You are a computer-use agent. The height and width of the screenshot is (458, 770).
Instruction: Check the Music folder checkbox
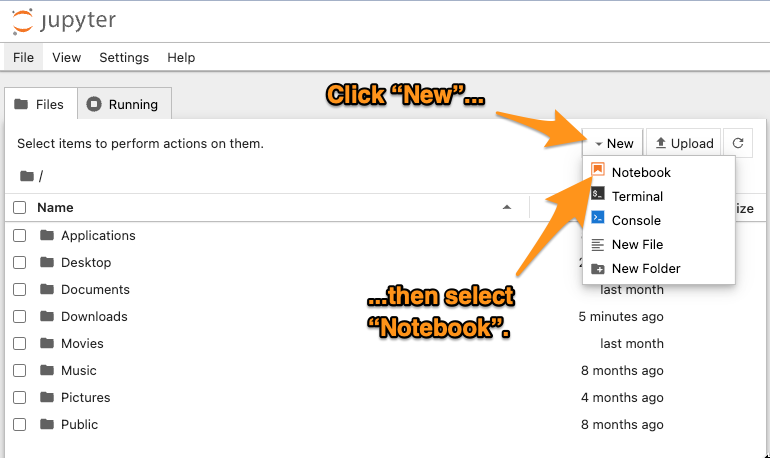pos(20,371)
